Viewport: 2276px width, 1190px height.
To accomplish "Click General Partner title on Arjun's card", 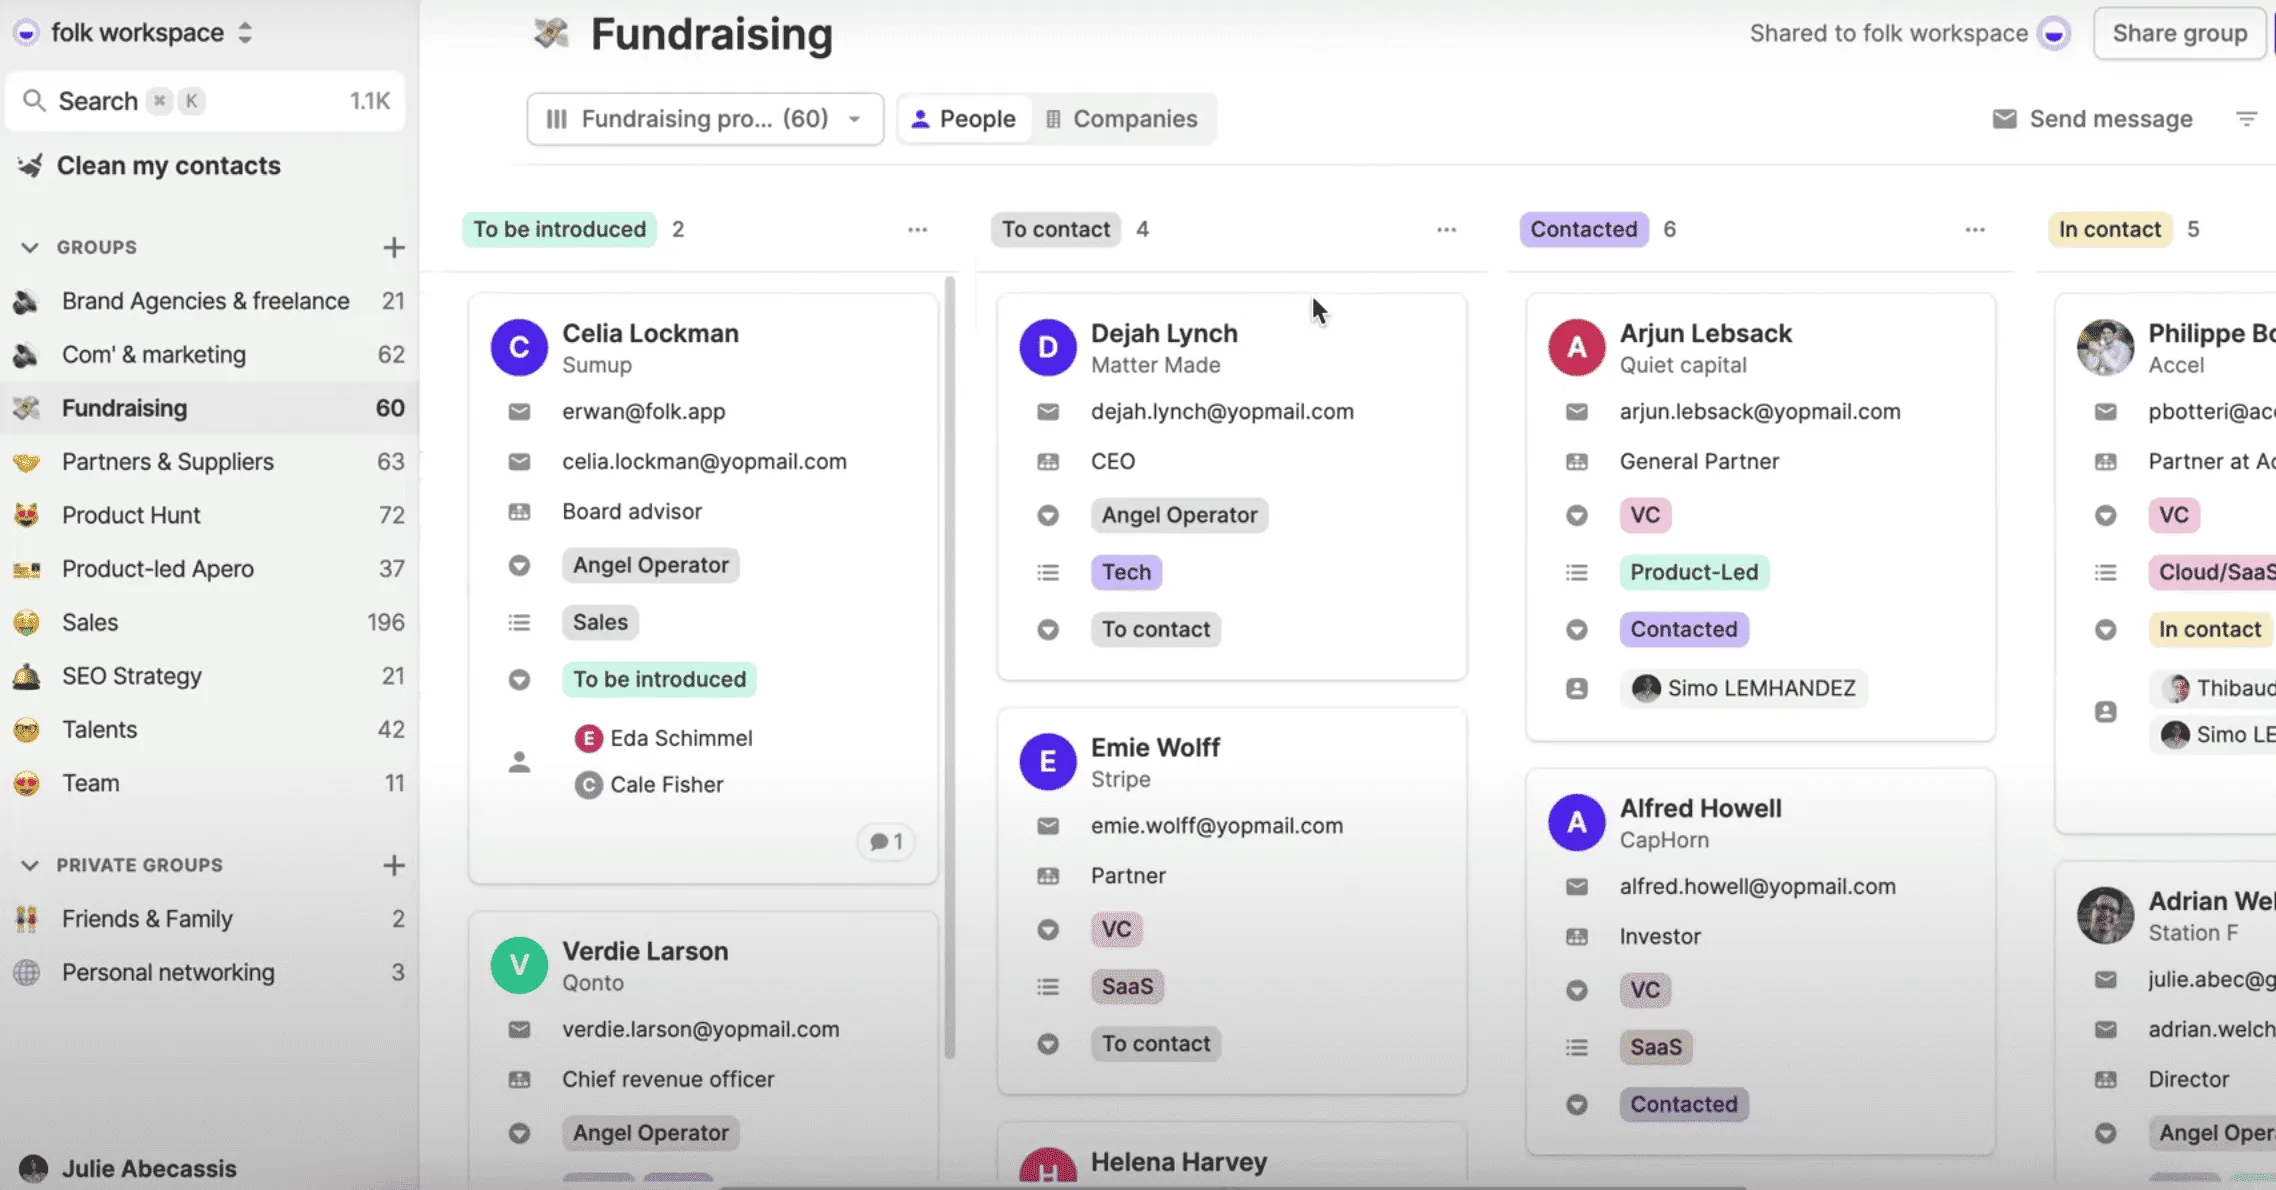I will tap(1699, 462).
